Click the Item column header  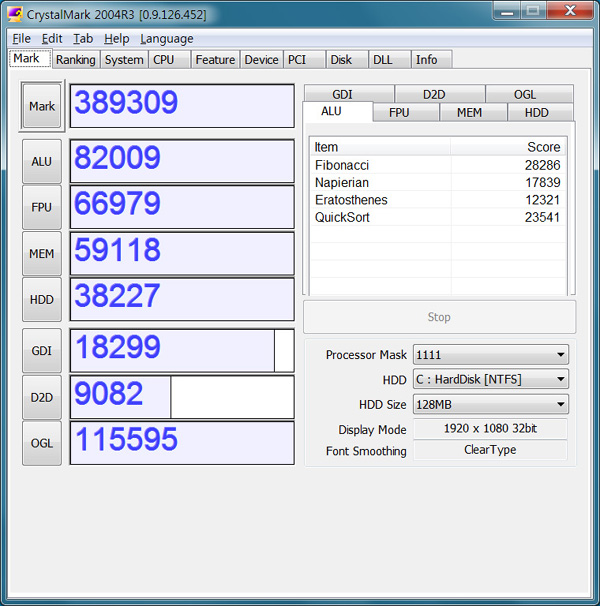tap(380, 147)
